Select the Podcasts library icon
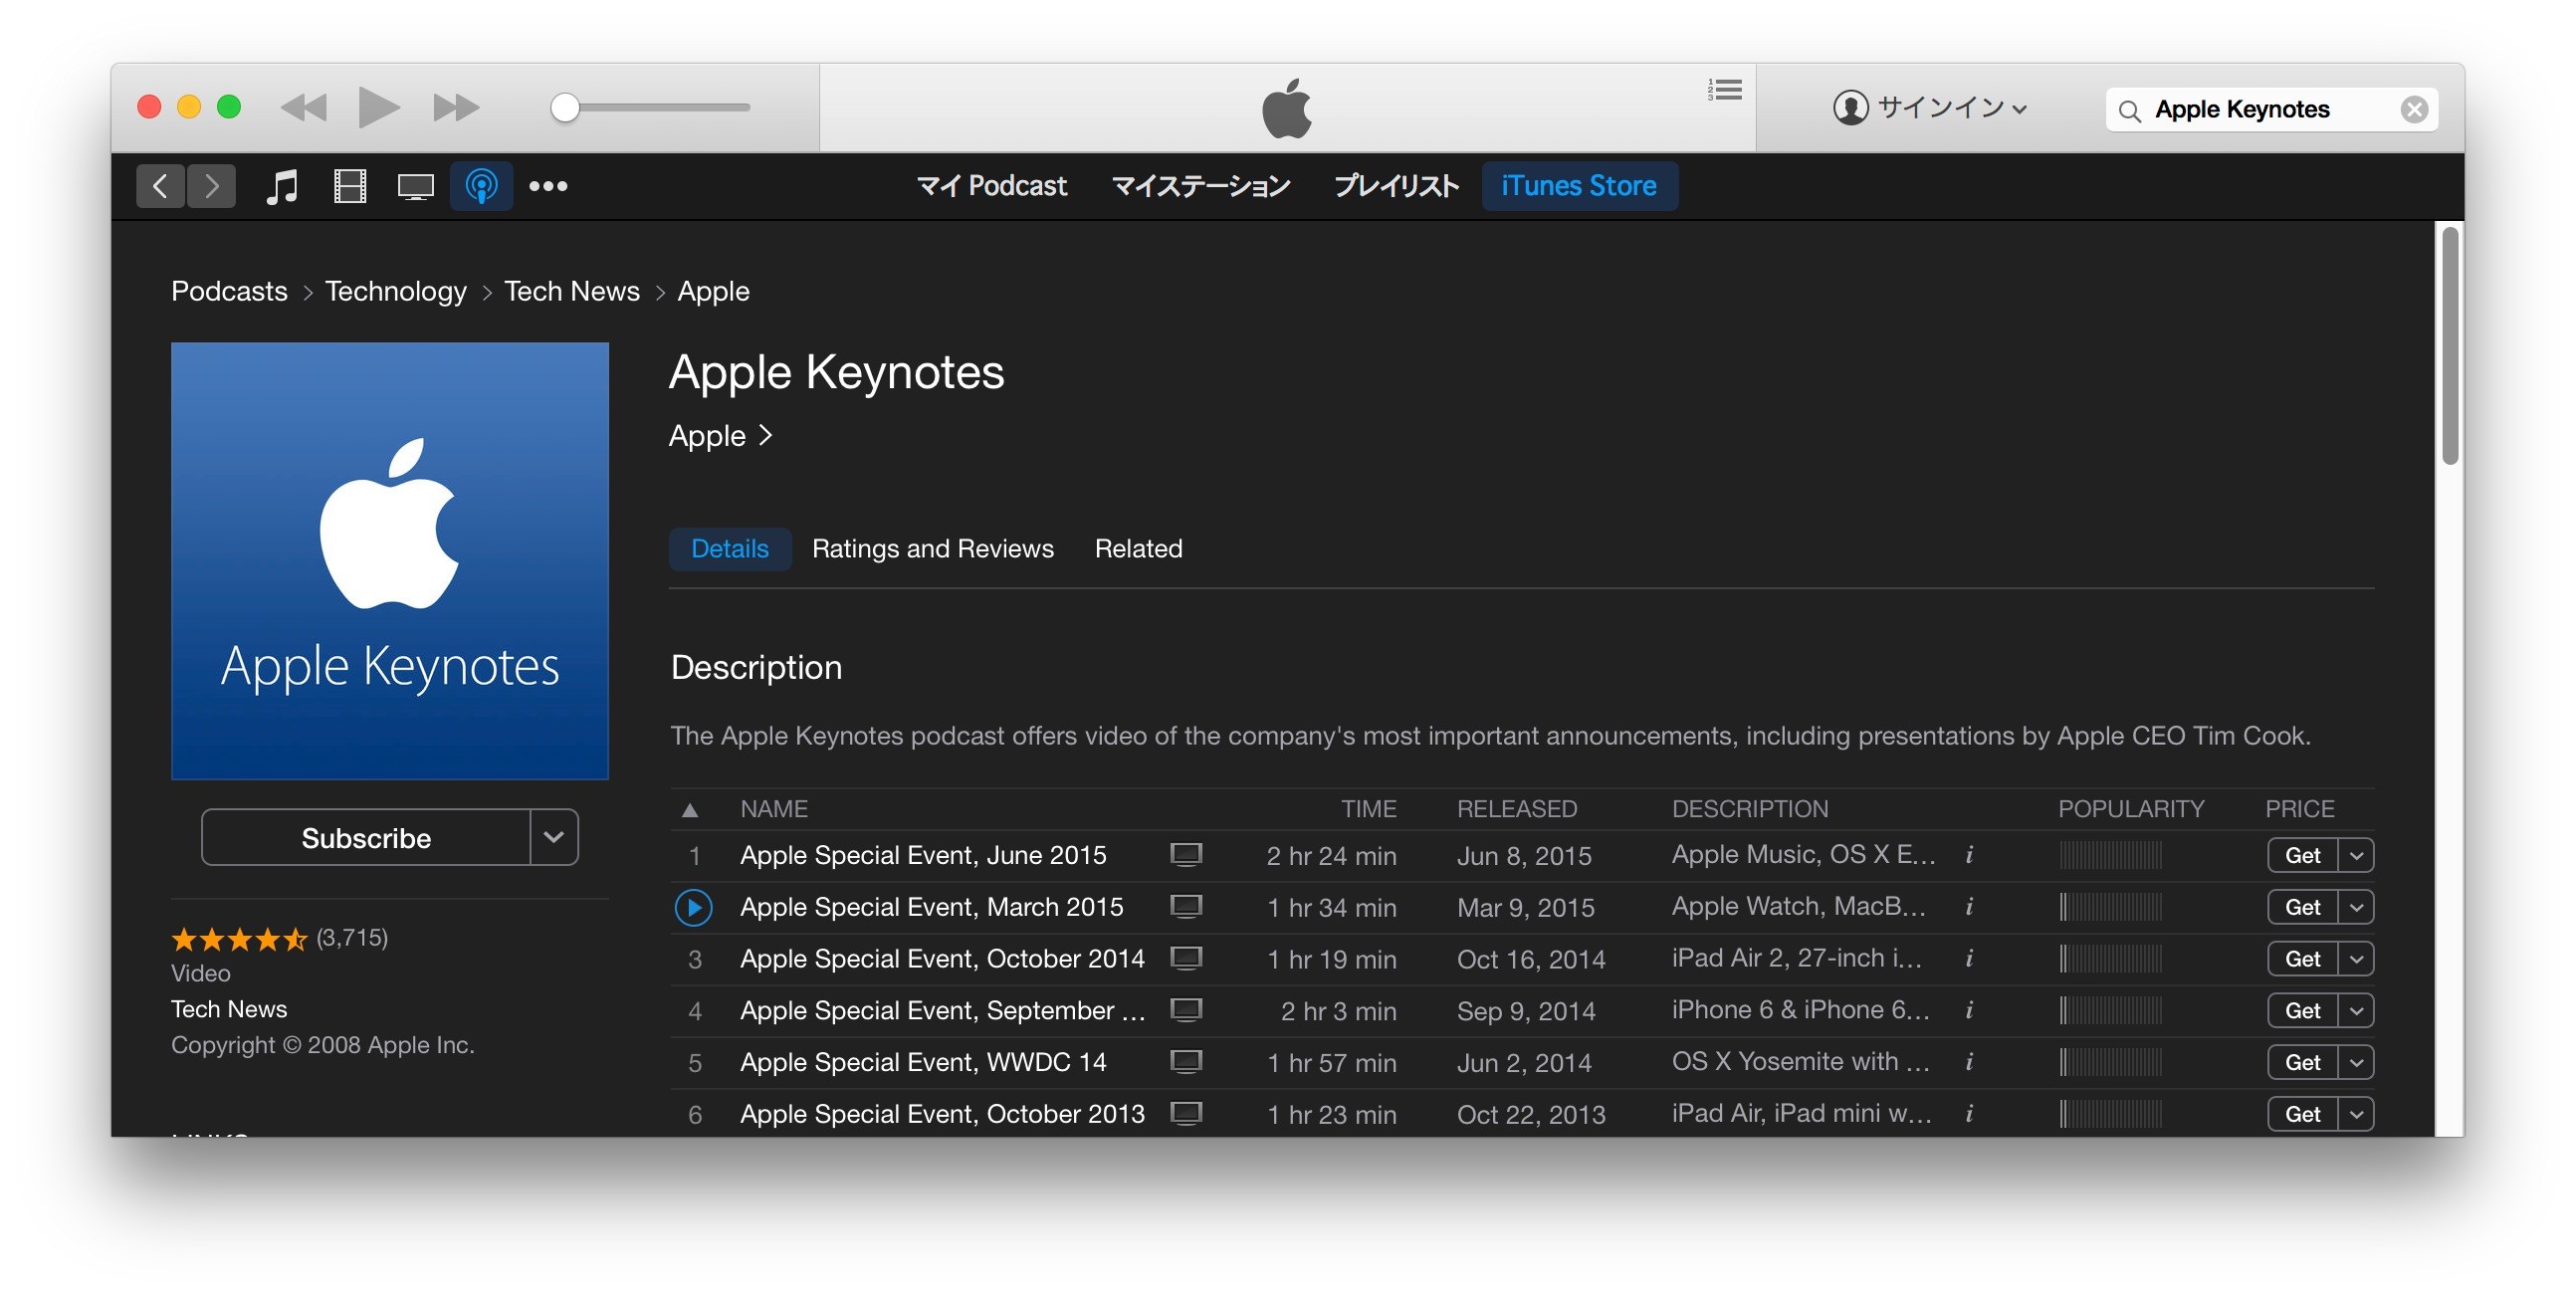The image size is (2576, 1296). pyautogui.click(x=481, y=186)
